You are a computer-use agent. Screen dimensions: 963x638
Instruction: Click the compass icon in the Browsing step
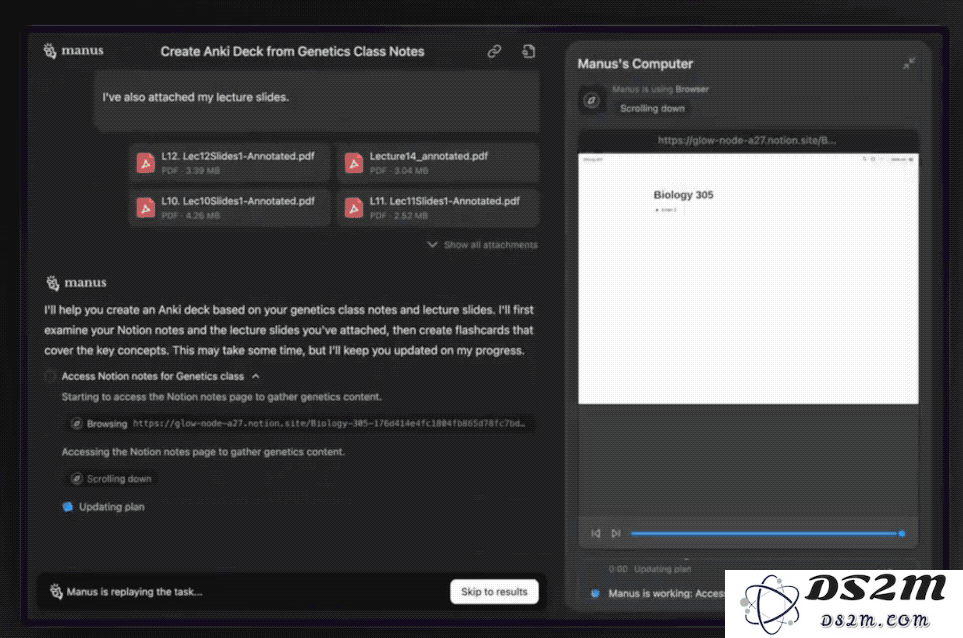click(x=77, y=424)
